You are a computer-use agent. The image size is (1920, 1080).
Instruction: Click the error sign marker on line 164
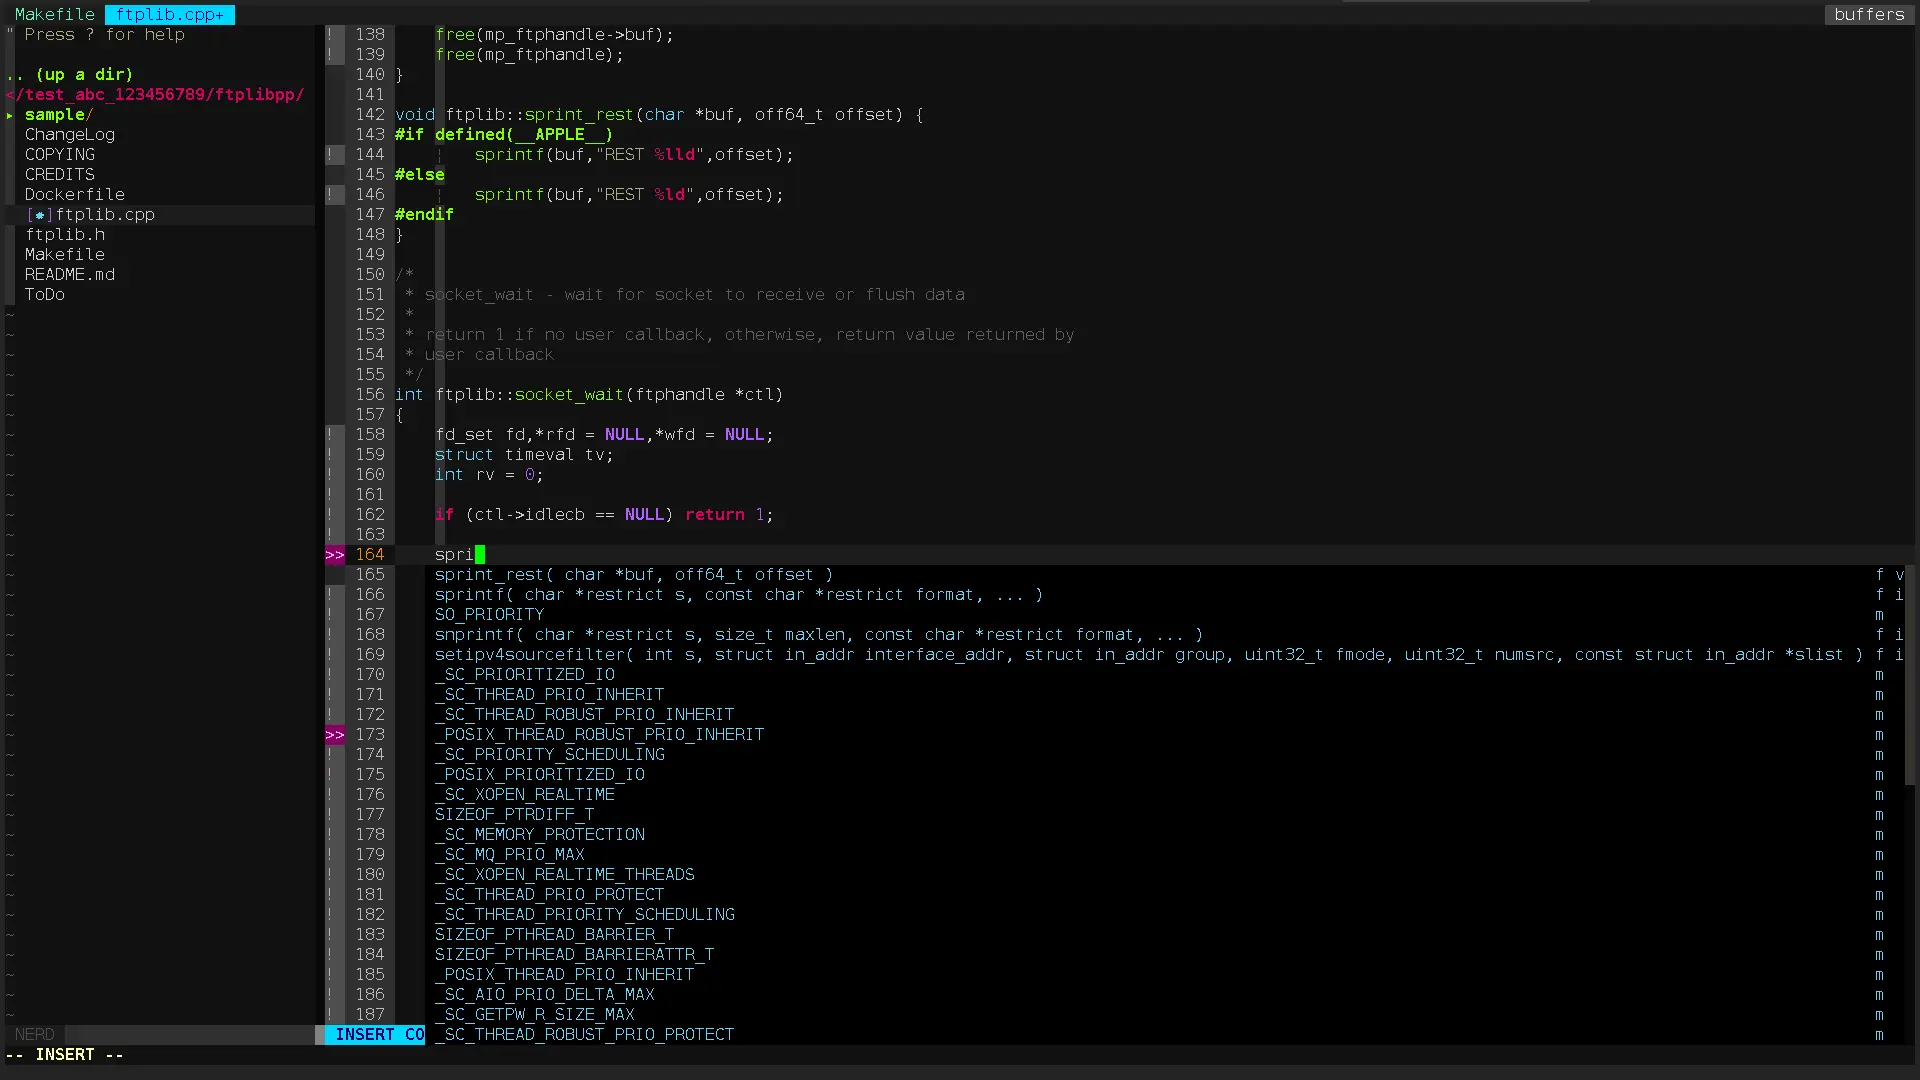[x=334, y=555]
